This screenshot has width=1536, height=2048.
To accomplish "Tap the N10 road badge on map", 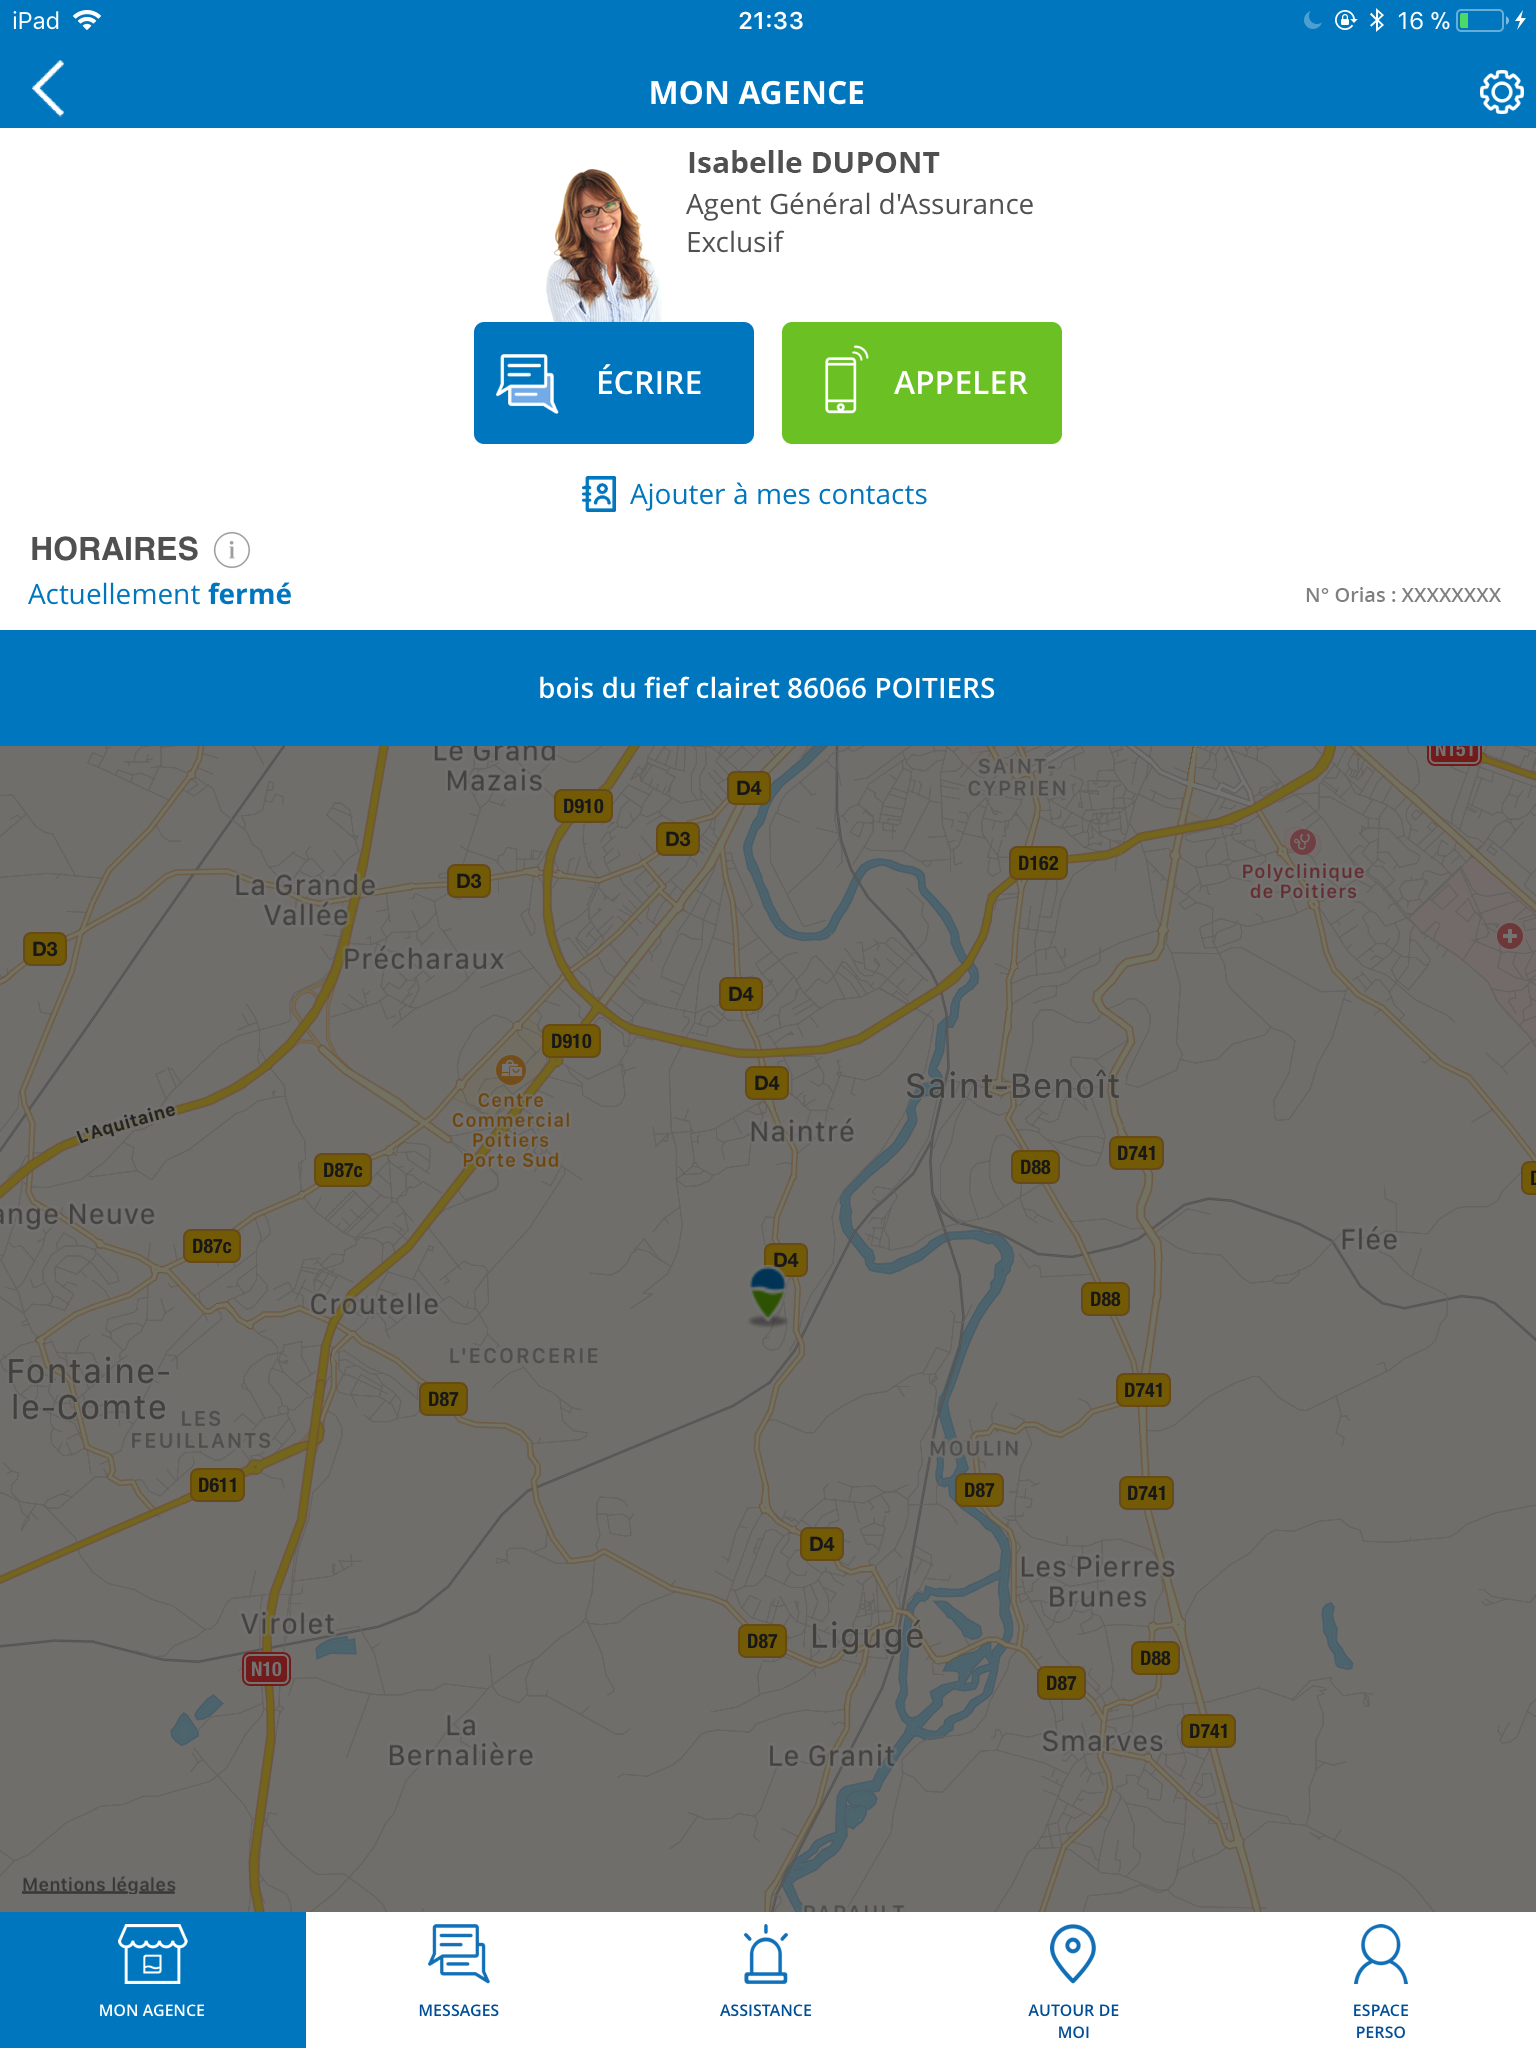I will pos(266,1668).
